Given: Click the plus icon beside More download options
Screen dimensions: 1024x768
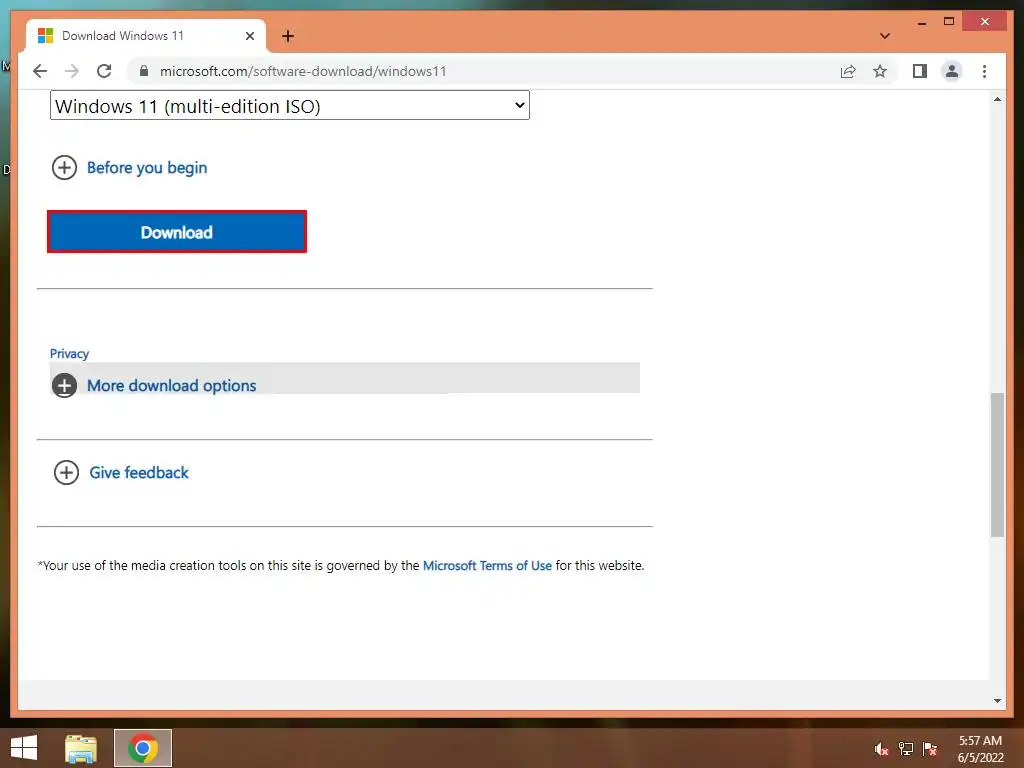Looking at the screenshot, I should [x=64, y=385].
